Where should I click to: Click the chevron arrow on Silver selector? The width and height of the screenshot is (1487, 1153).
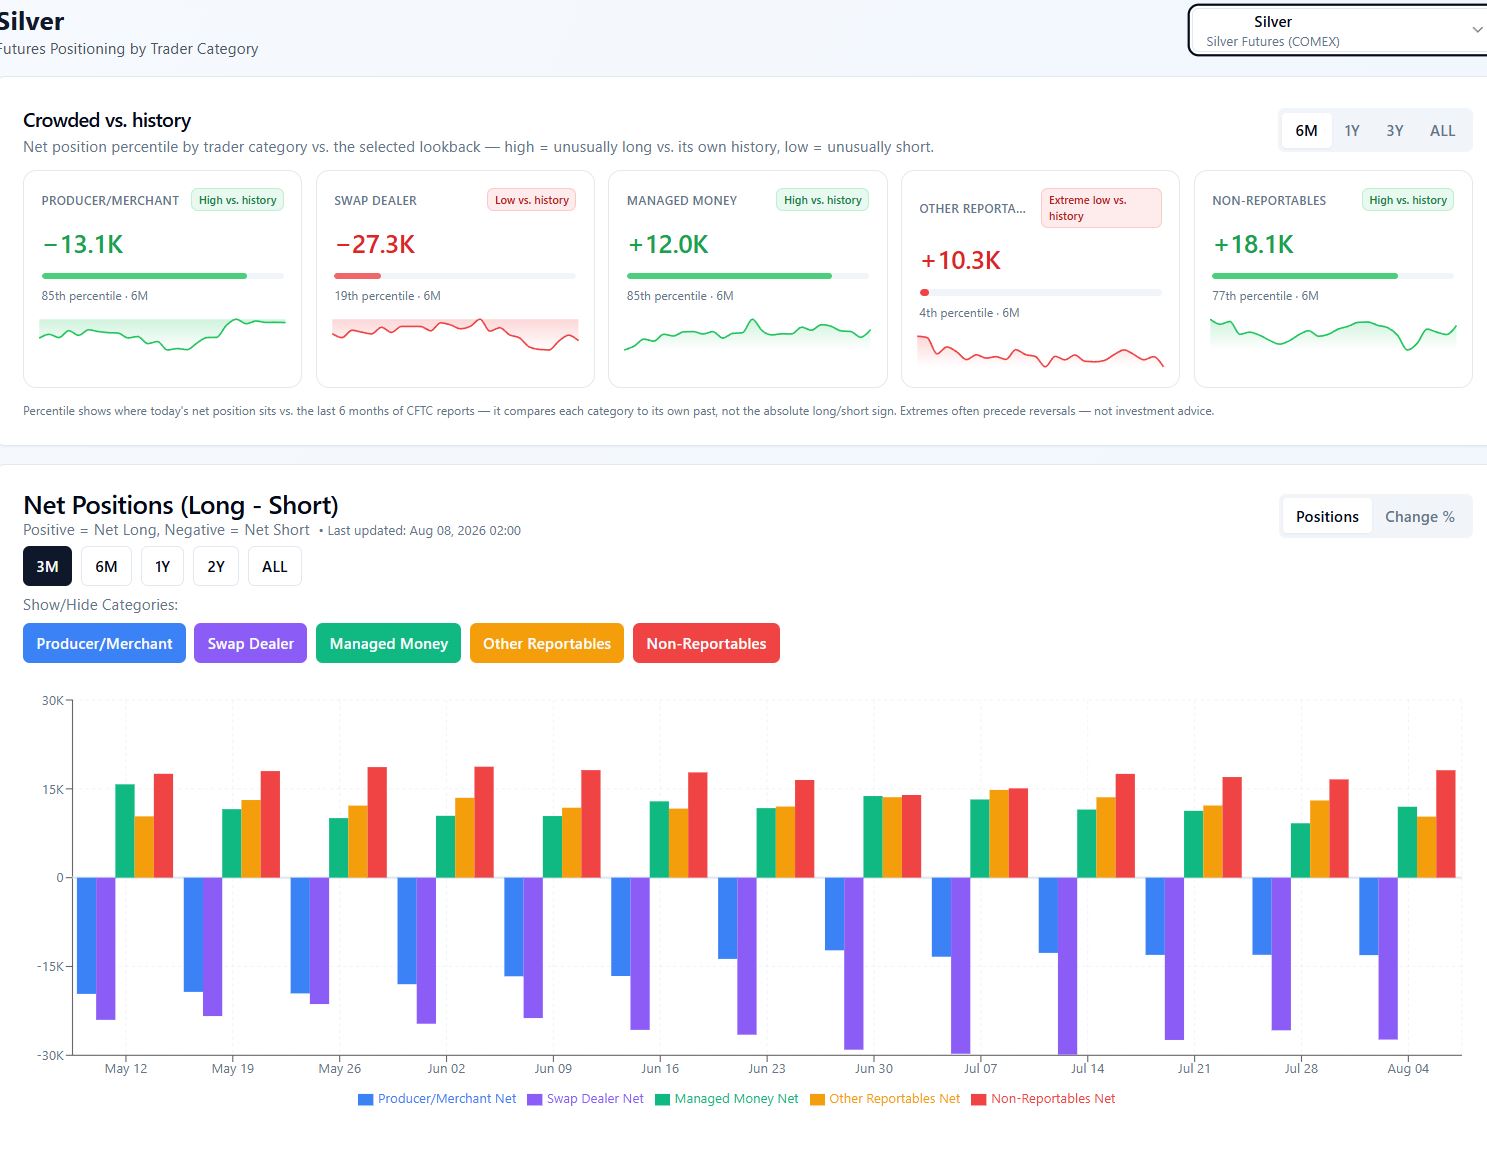[x=1477, y=30]
